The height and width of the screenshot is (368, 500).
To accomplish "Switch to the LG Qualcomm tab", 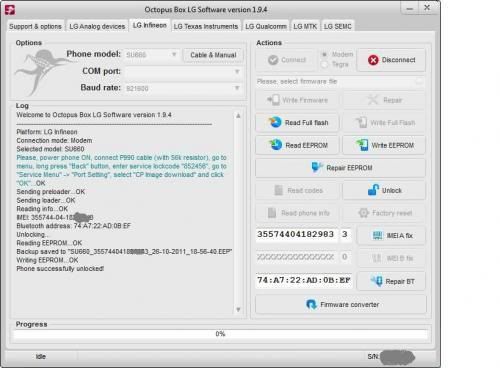I will click(x=266, y=26).
